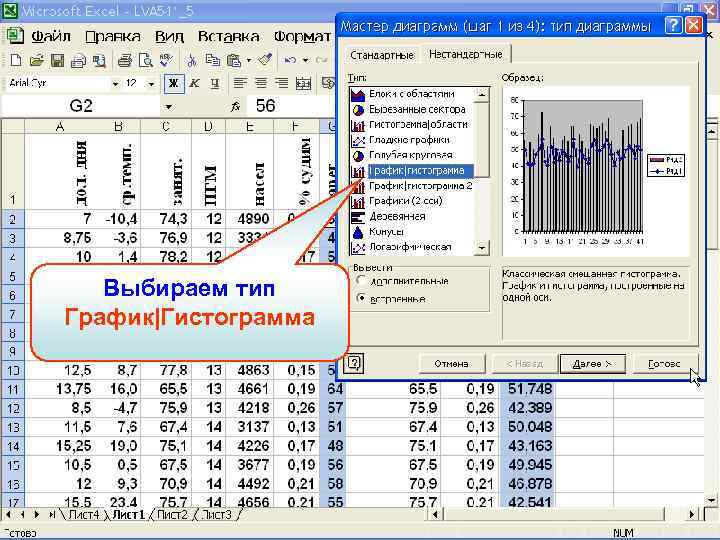This screenshot has width=720, height=540.
Task: Switch to the Стандартные tab
Action: (382, 55)
